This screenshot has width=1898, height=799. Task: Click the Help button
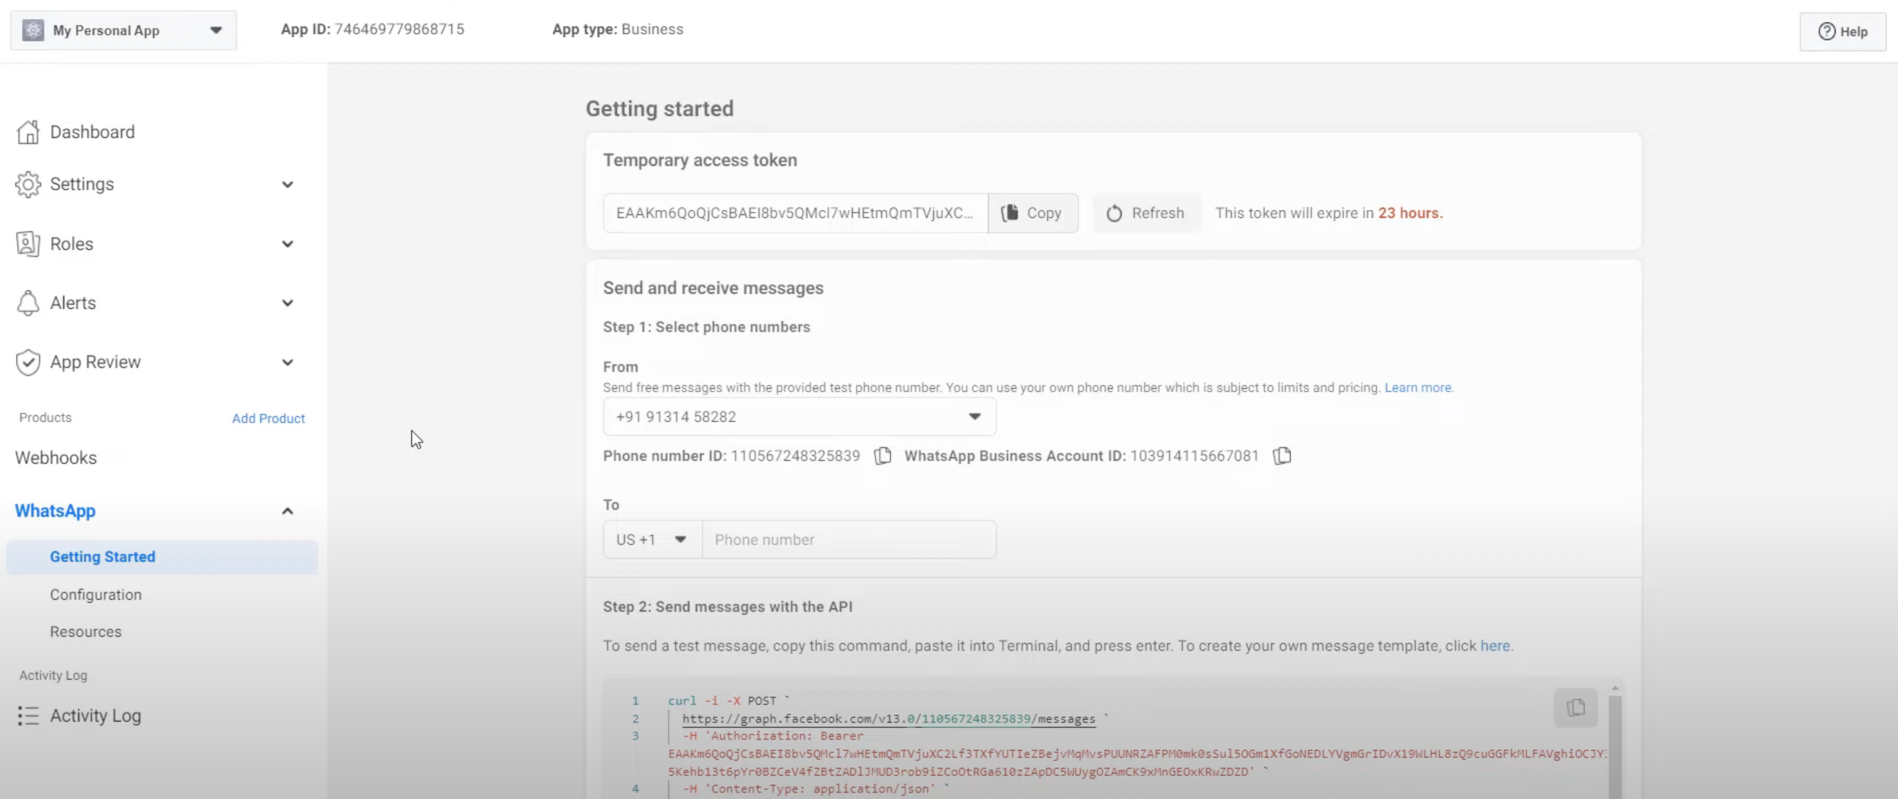coord(1843,31)
